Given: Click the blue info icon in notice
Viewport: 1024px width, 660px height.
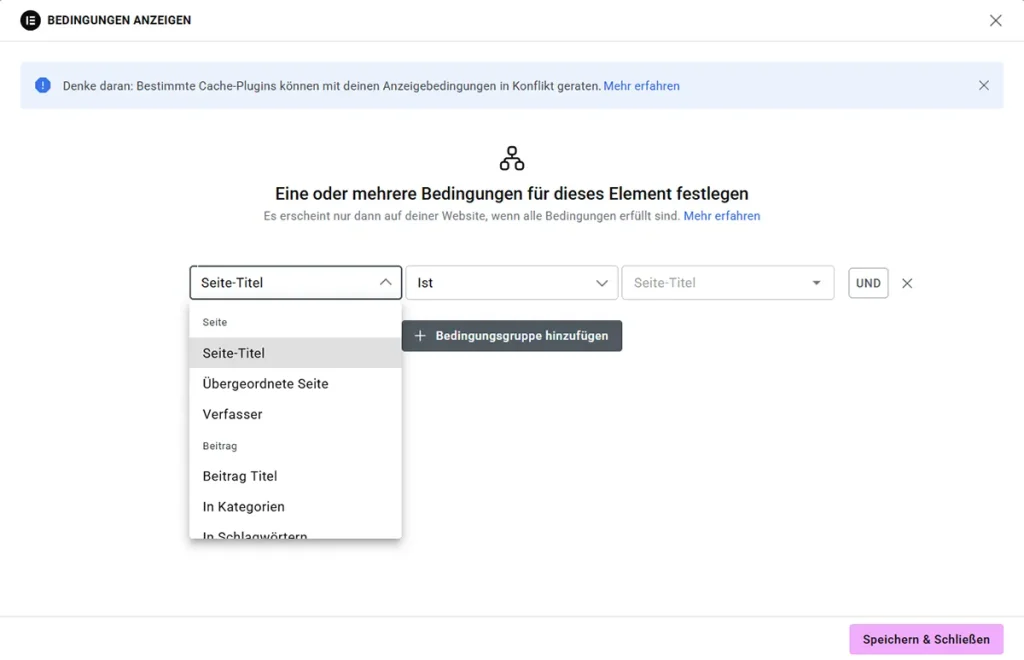Looking at the screenshot, I should tap(43, 86).
